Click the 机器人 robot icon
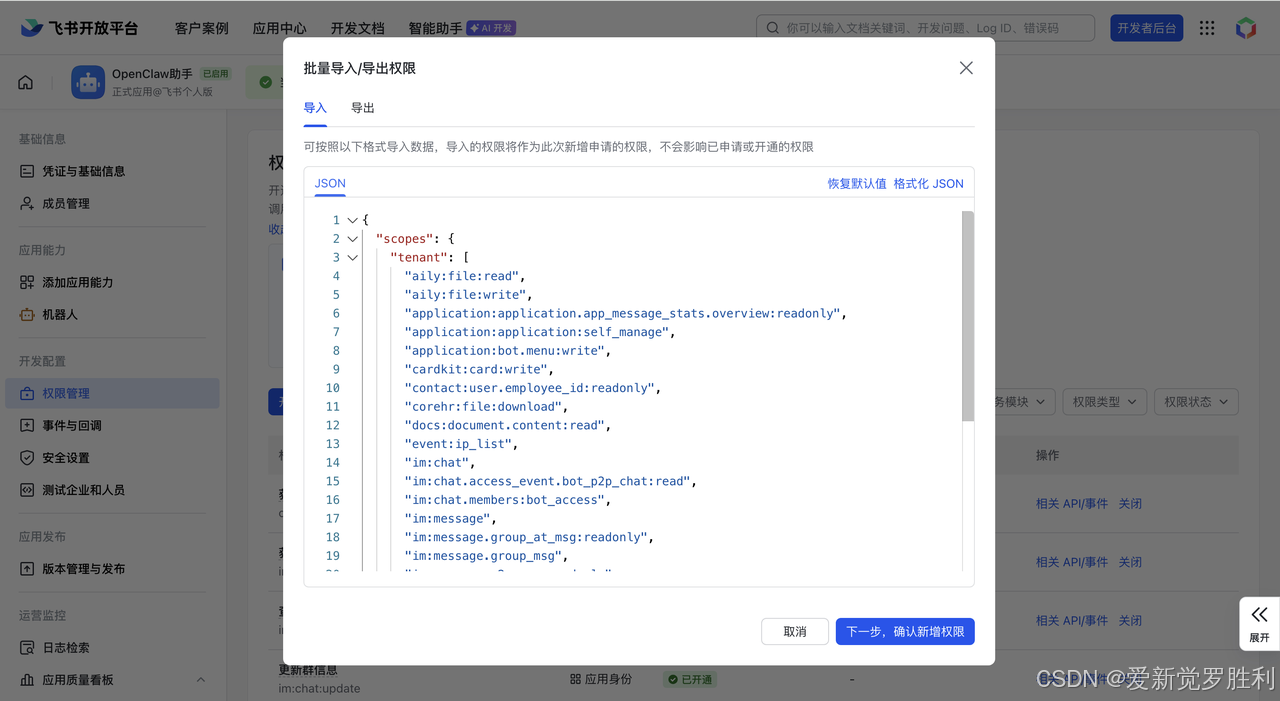 pos(27,314)
